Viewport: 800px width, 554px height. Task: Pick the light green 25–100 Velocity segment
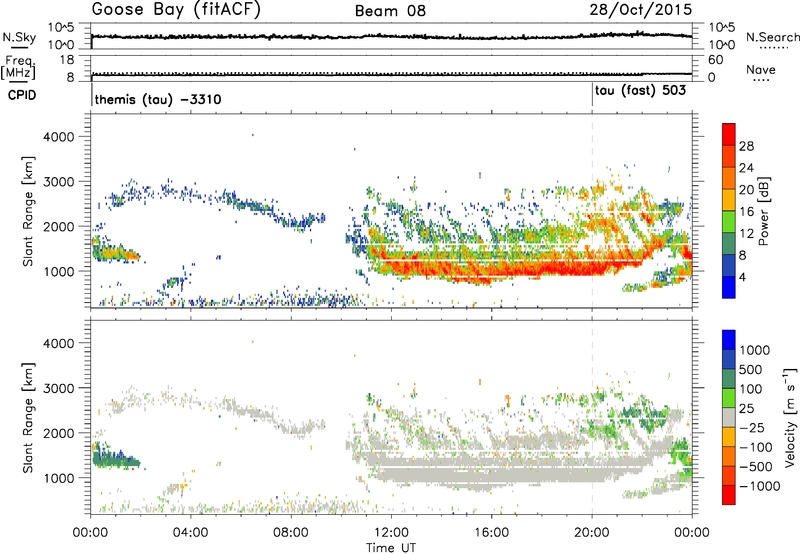click(x=729, y=398)
